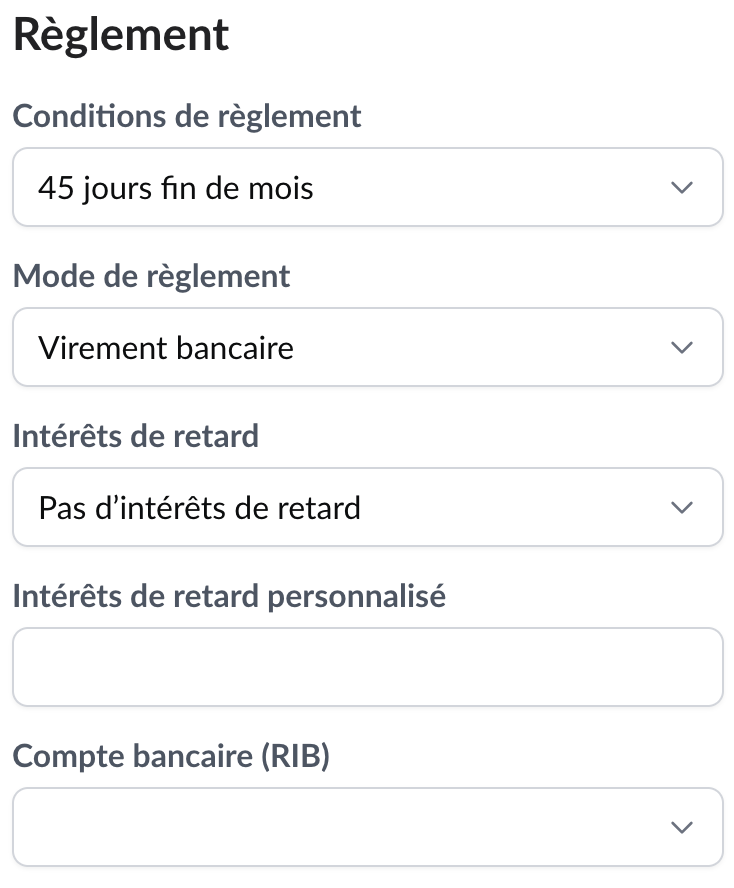This screenshot has width=734, height=888.
Task: Choose a bank account in the RIB selector
Action: pyautogui.click(x=367, y=827)
